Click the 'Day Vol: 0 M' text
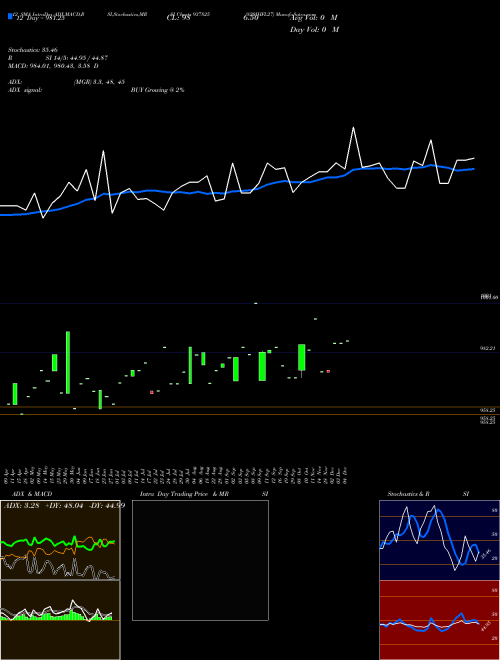This screenshot has width=500, height=660. [x=314, y=30]
